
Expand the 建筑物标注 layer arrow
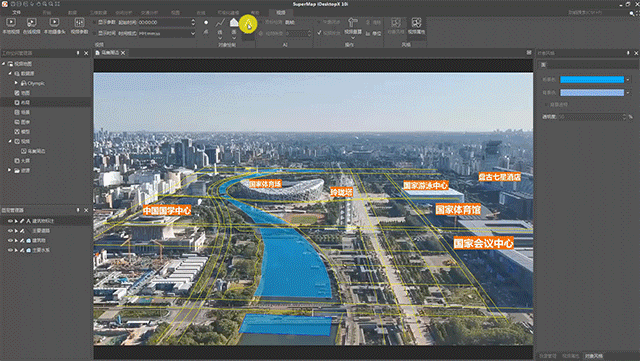point(16,221)
